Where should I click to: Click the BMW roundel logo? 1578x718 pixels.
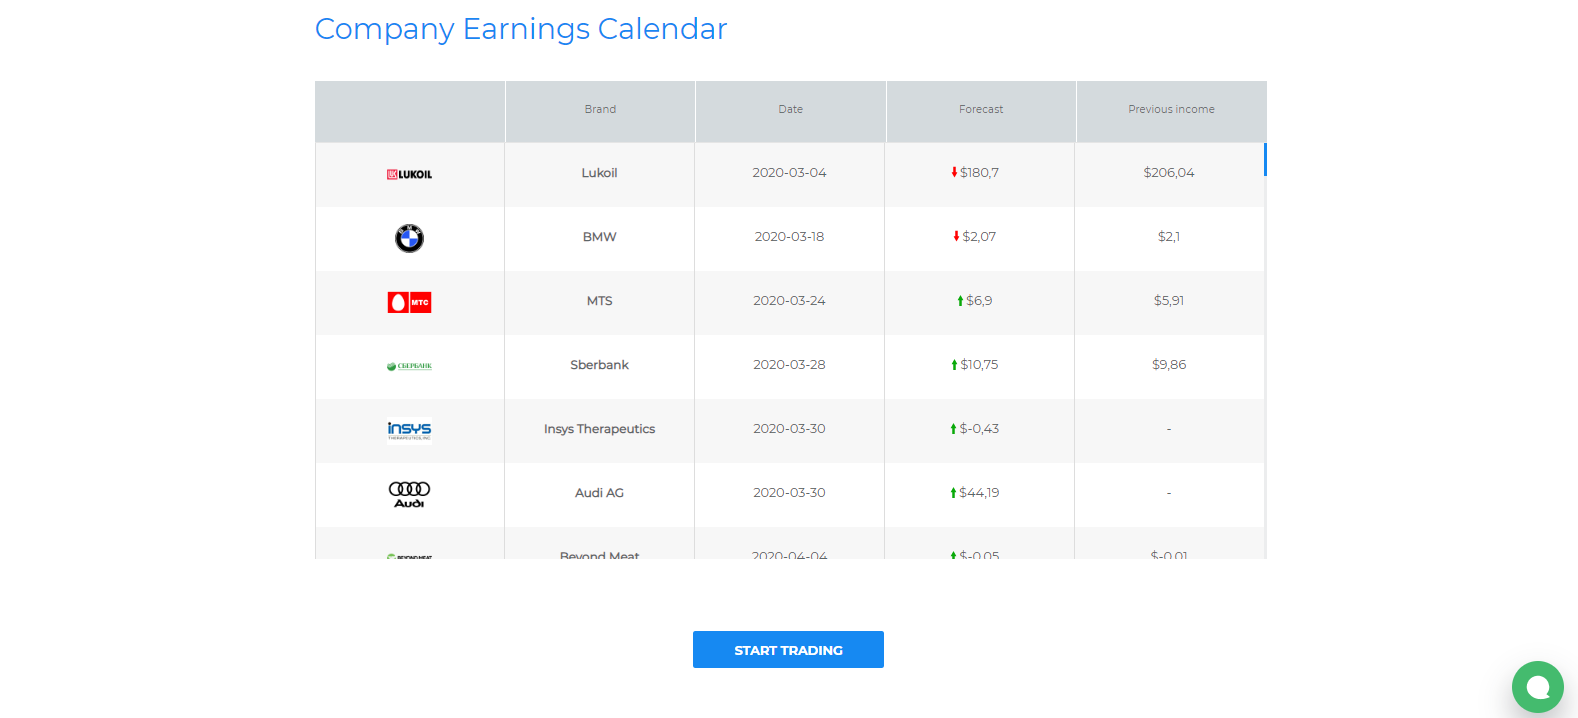(x=409, y=238)
